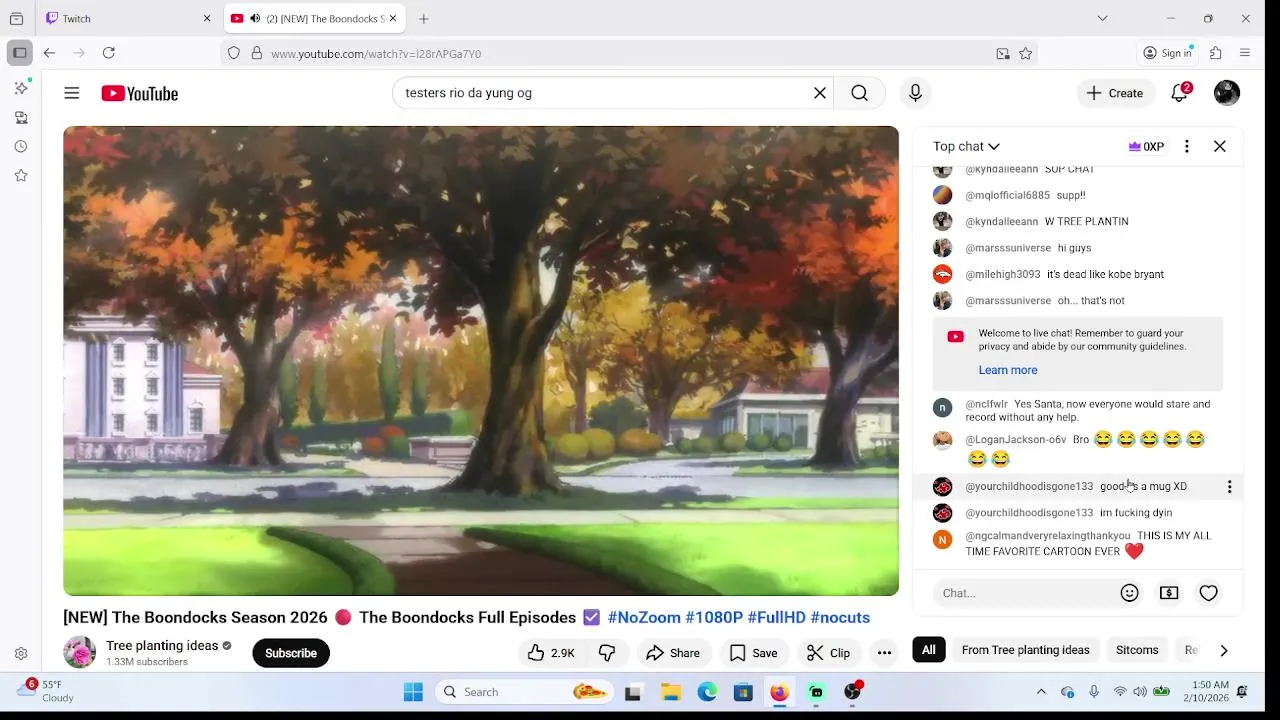Viewport: 1280px width, 720px height.
Task: Open the #NoZoom hashtag link
Action: [x=644, y=617]
